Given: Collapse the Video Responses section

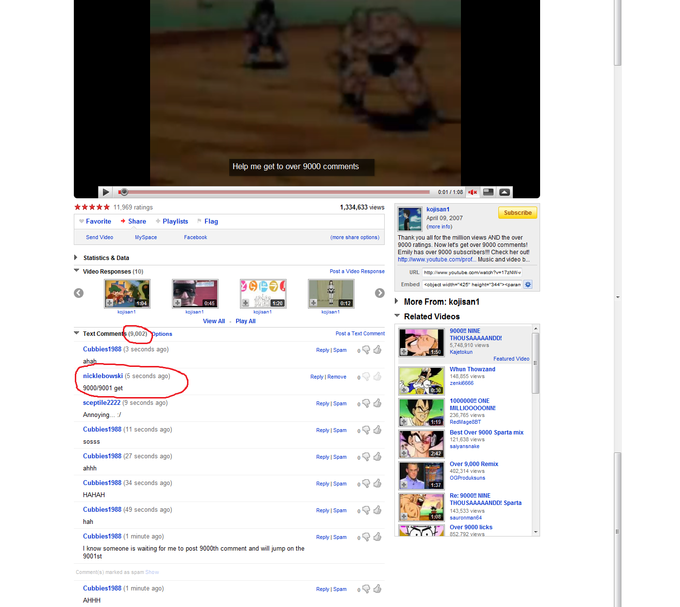Looking at the screenshot, I should 76,271.
